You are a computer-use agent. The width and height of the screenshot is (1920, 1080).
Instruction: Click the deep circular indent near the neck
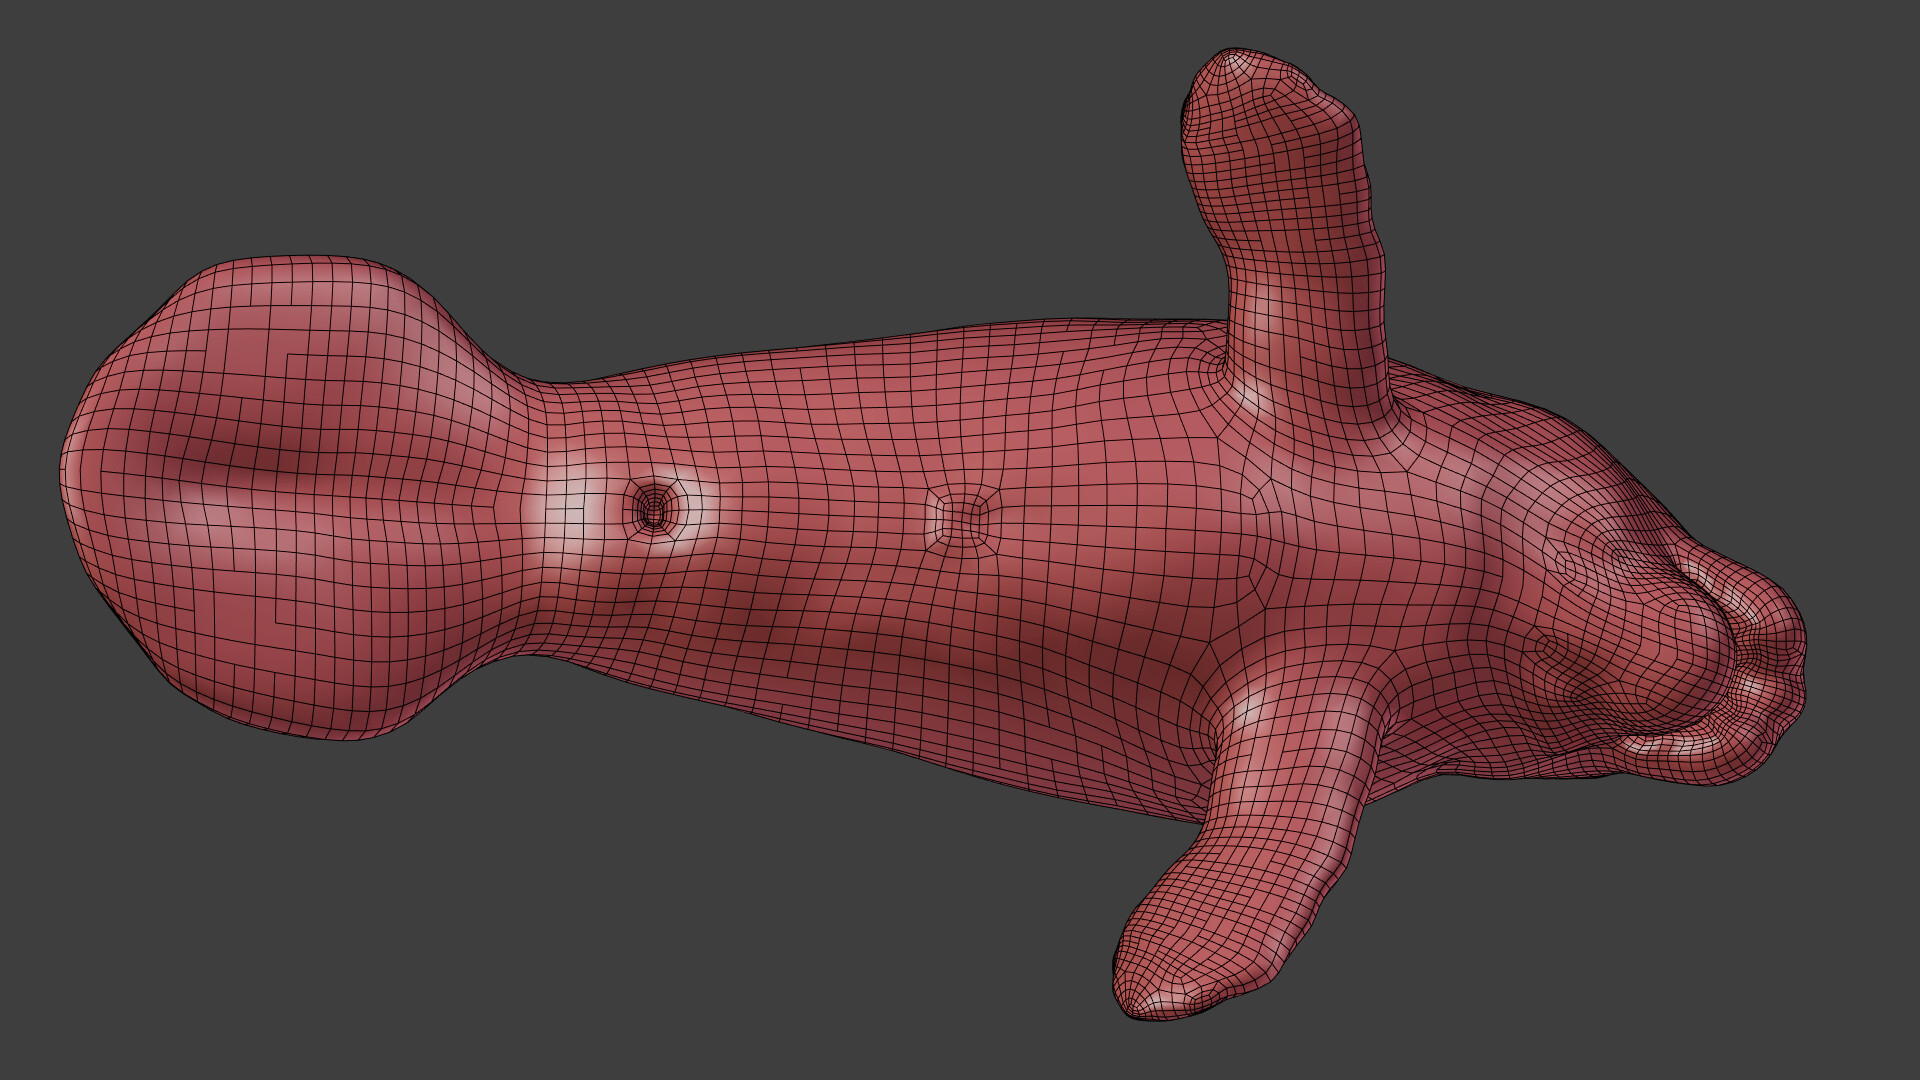pyautogui.click(x=653, y=512)
